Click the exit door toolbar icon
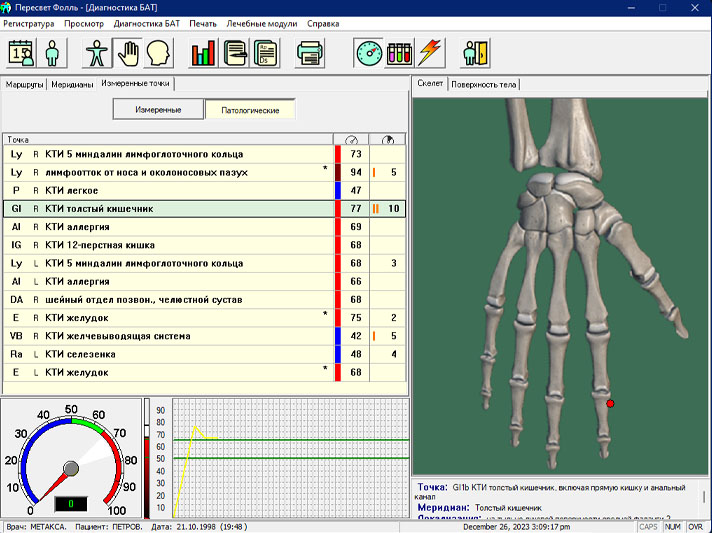The image size is (712, 533). (x=475, y=51)
